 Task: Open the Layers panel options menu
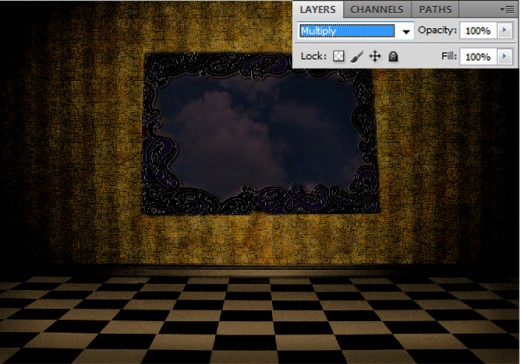tap(507, 10)
